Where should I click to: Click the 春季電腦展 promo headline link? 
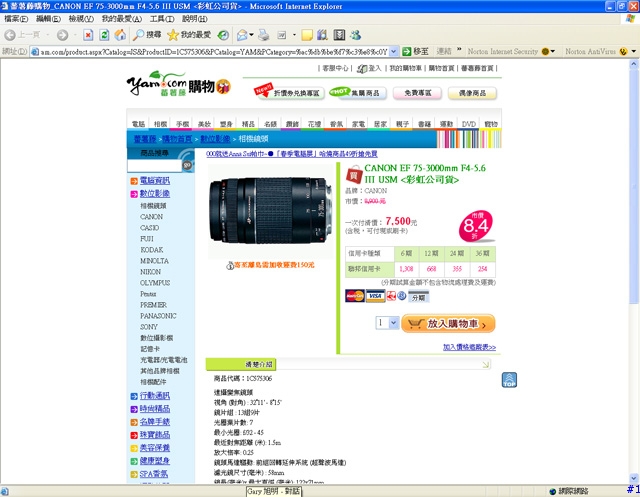291,154
